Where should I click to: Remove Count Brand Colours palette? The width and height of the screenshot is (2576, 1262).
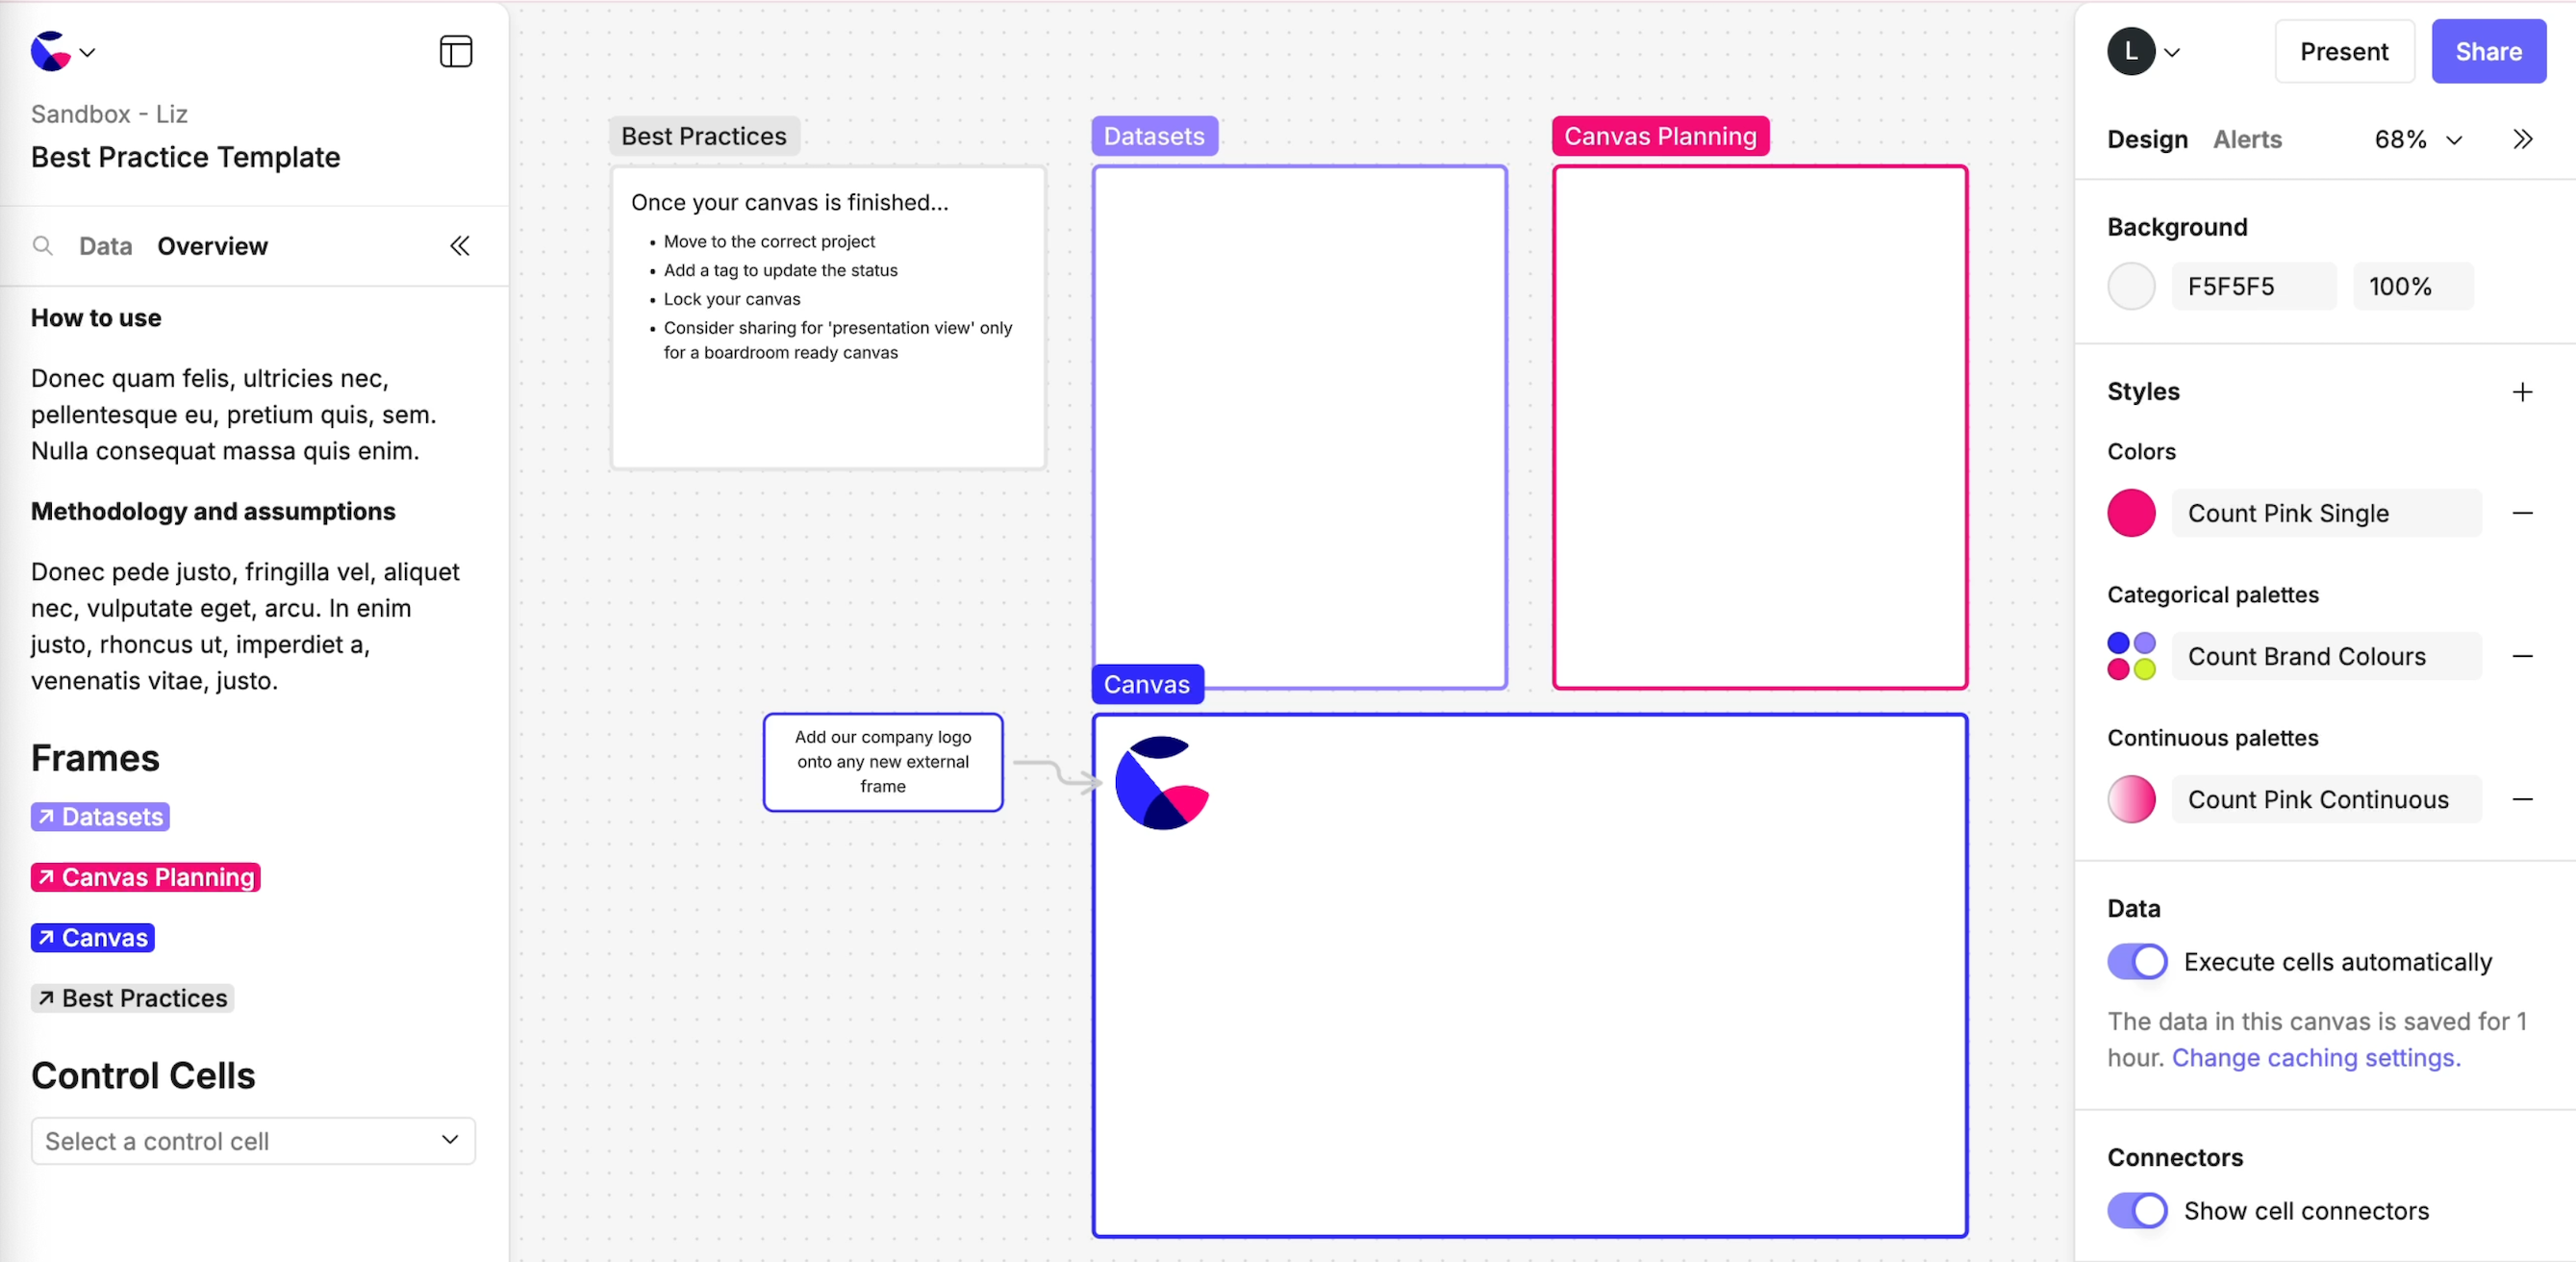click(2522, 657)
